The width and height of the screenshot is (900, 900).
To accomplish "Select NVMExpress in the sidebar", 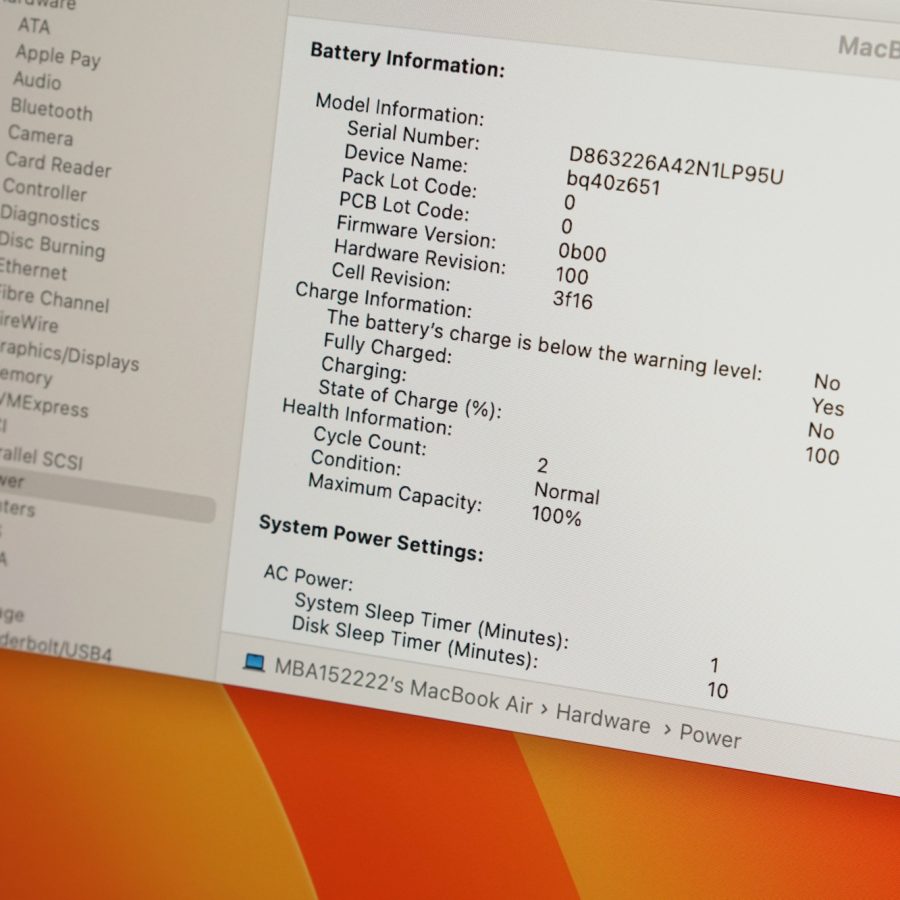I will [x=44, y=405].
